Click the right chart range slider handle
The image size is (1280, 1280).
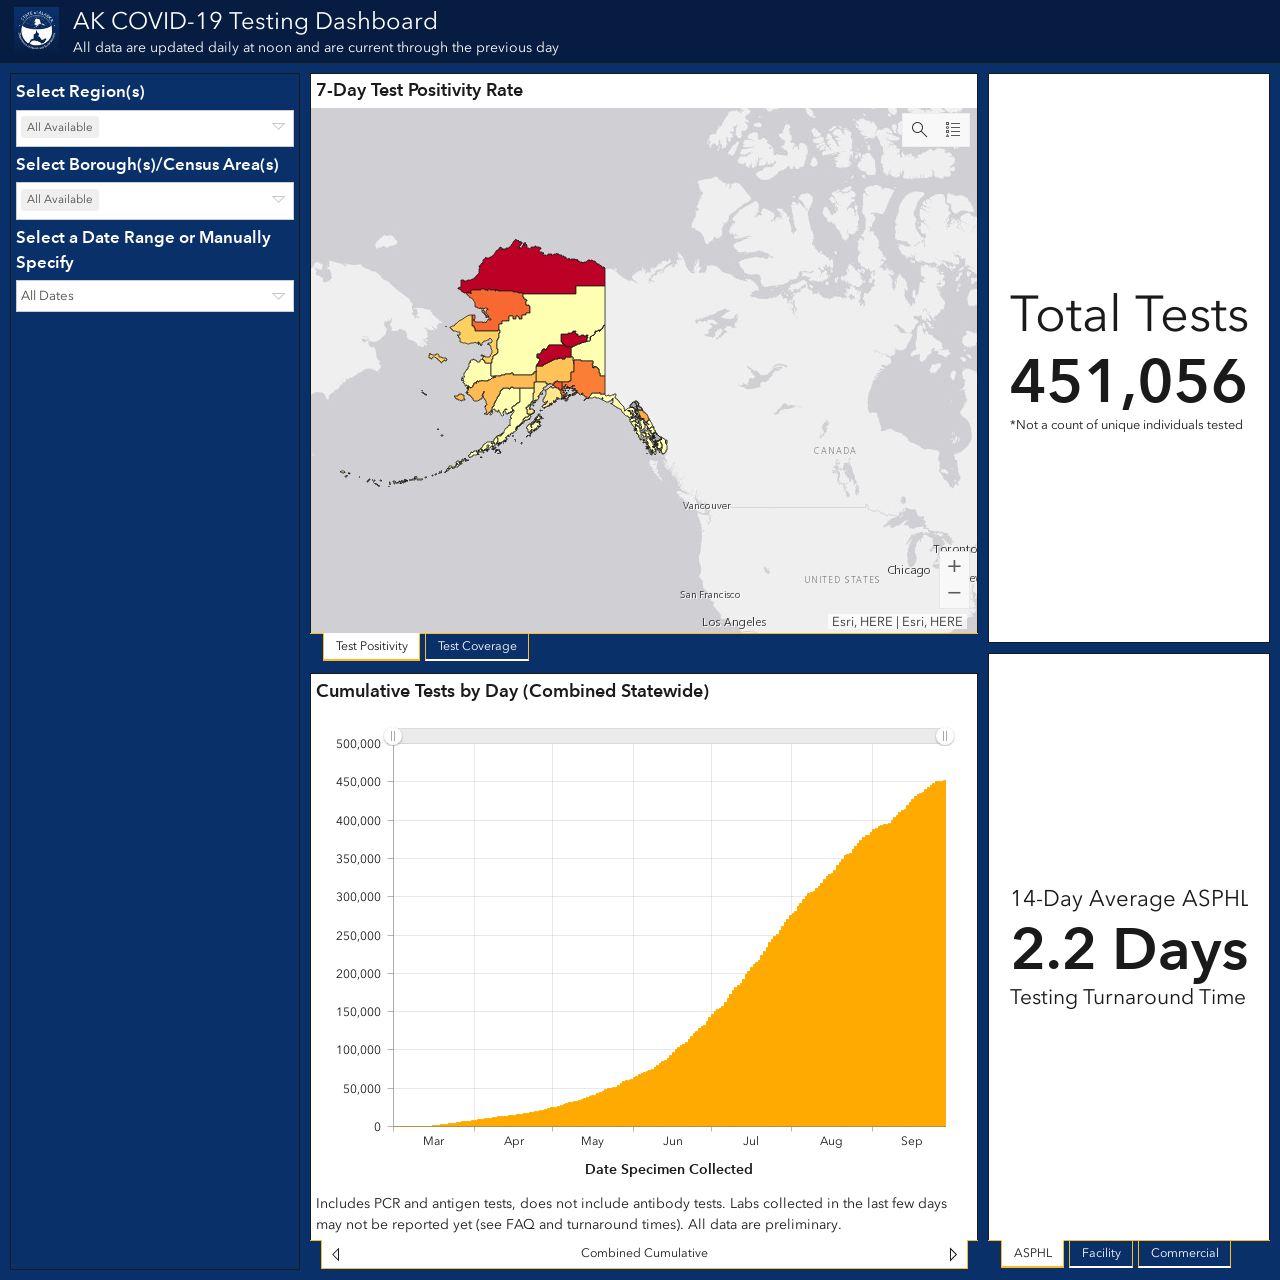(x=944, y=736)
